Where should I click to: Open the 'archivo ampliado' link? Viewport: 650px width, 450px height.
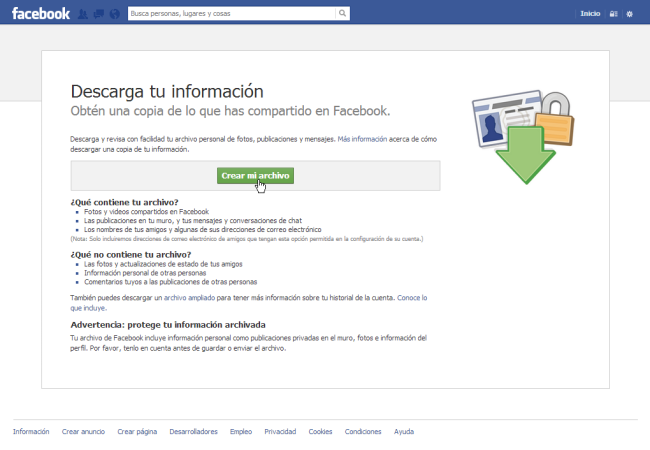[189, 298]
